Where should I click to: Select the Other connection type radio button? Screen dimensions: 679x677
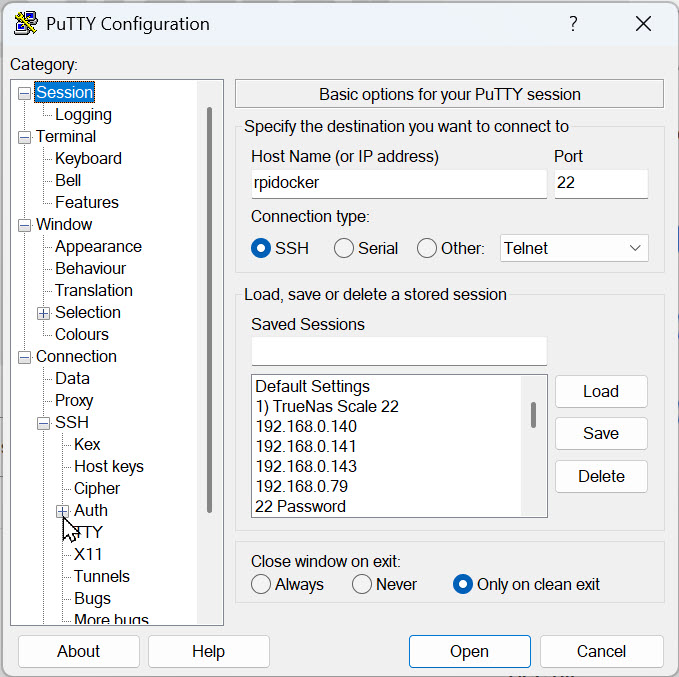(x=427, y=249)
